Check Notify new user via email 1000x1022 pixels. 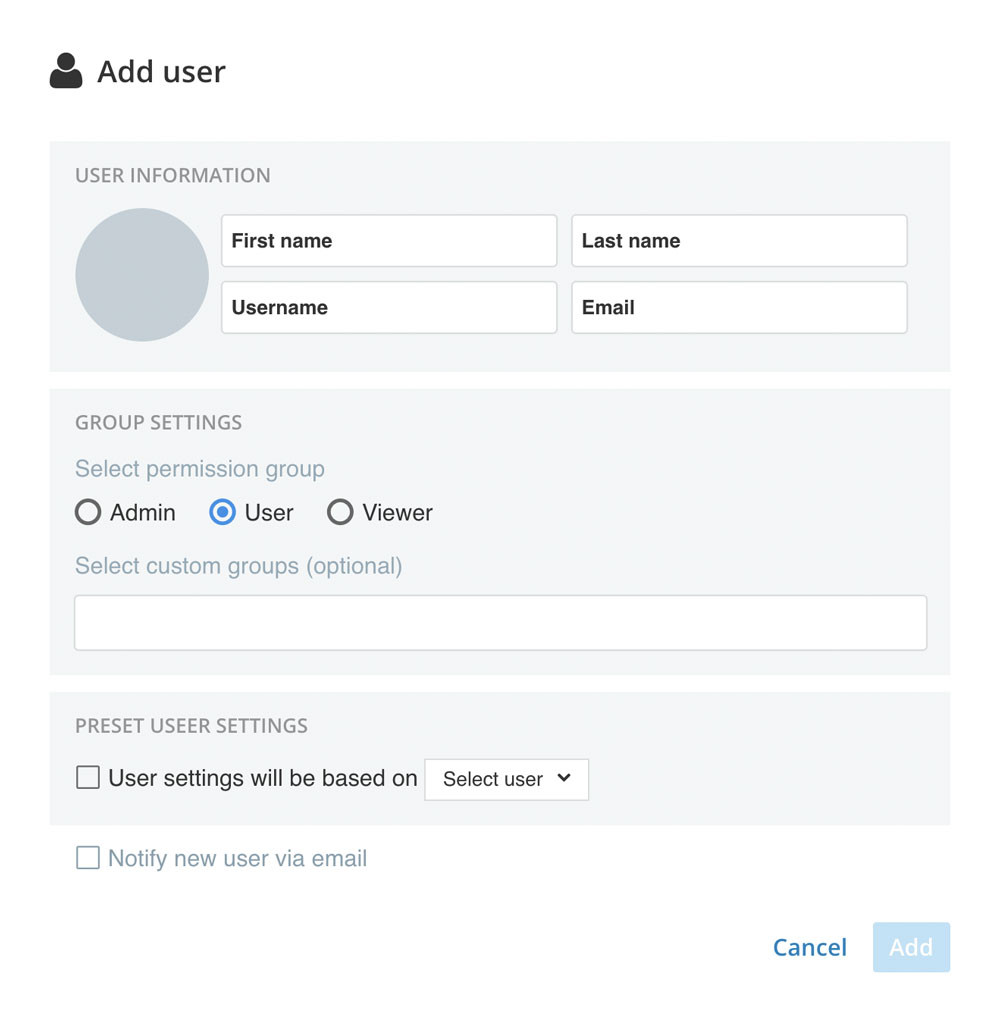point(88,858)
